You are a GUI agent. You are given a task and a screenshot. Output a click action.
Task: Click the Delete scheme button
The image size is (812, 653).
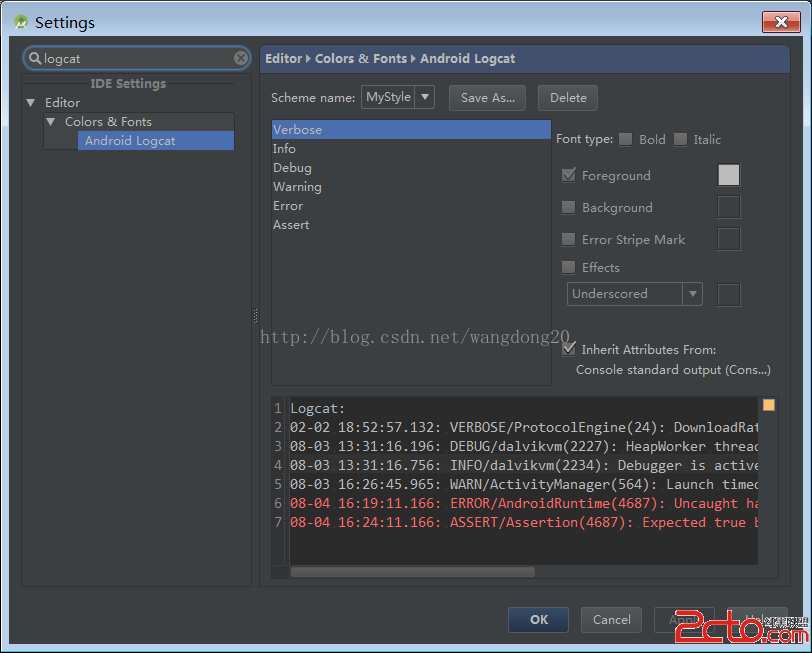(568, 98)
